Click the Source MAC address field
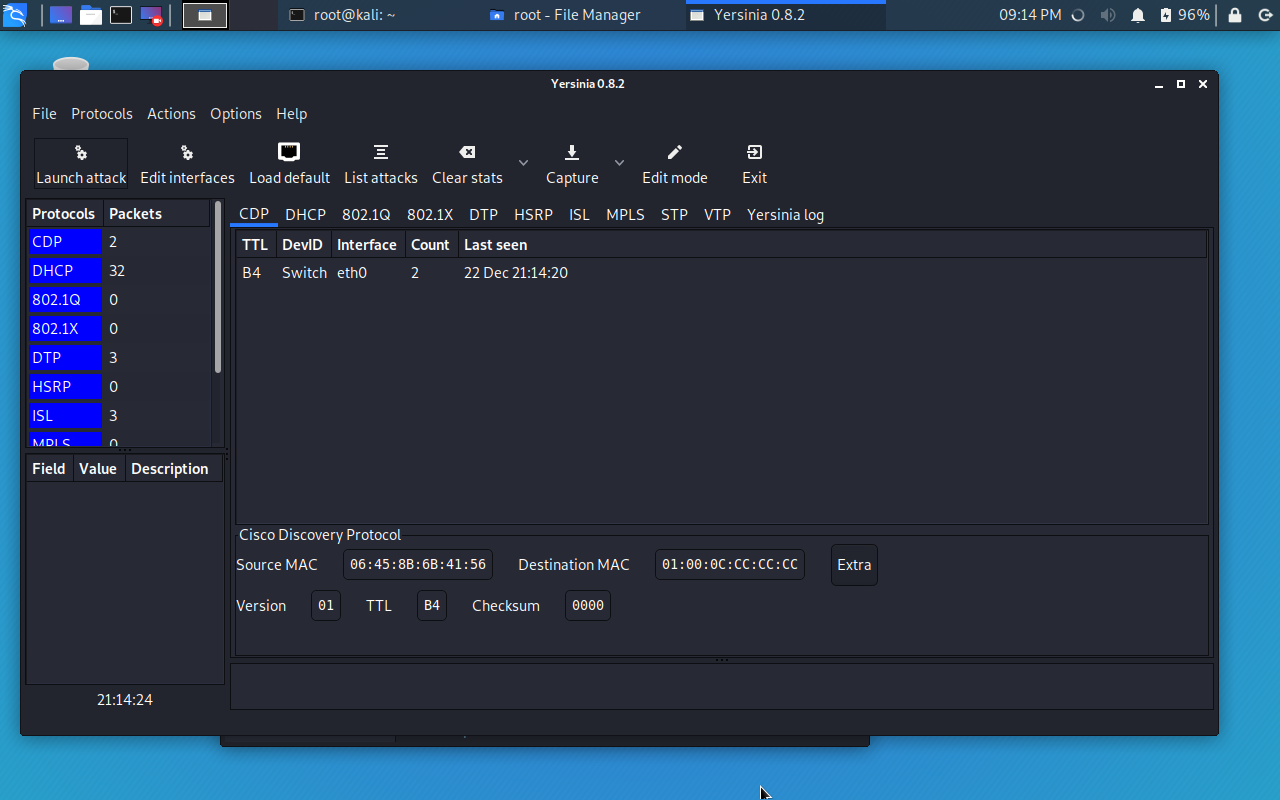Screen dimensions: 1280x800 coord(418,565)
